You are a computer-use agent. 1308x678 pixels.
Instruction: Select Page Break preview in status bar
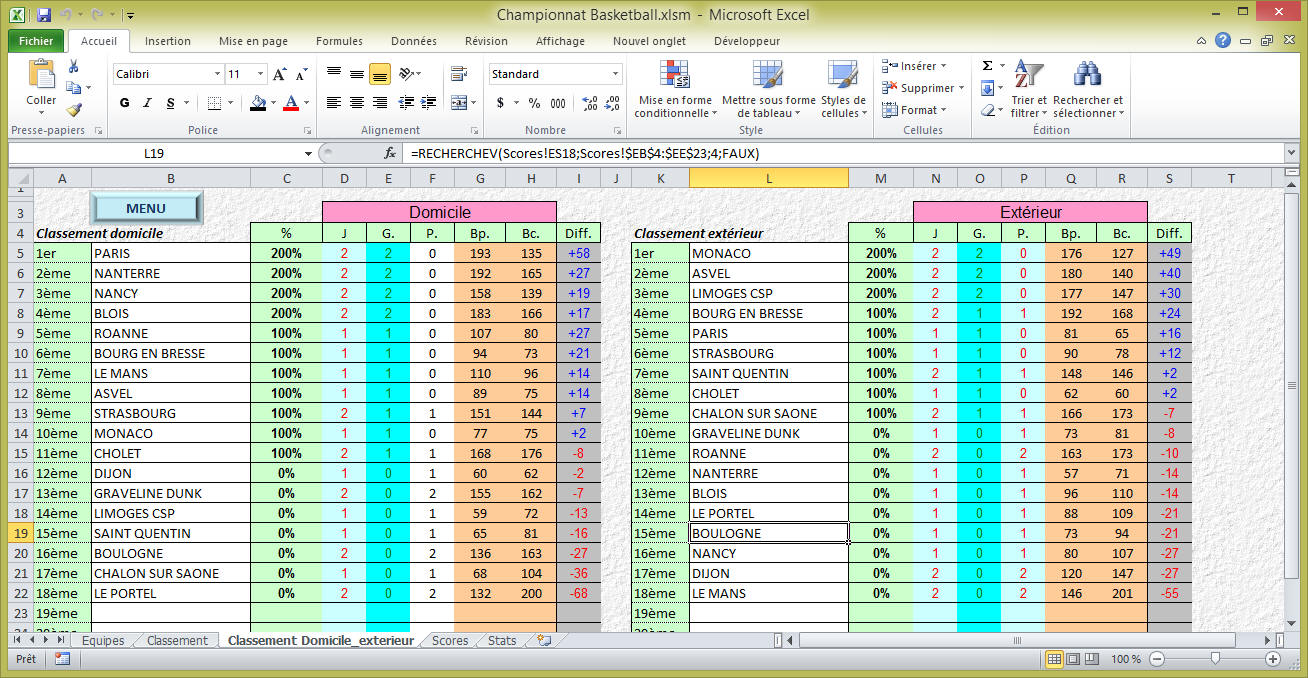[1091, 659]
